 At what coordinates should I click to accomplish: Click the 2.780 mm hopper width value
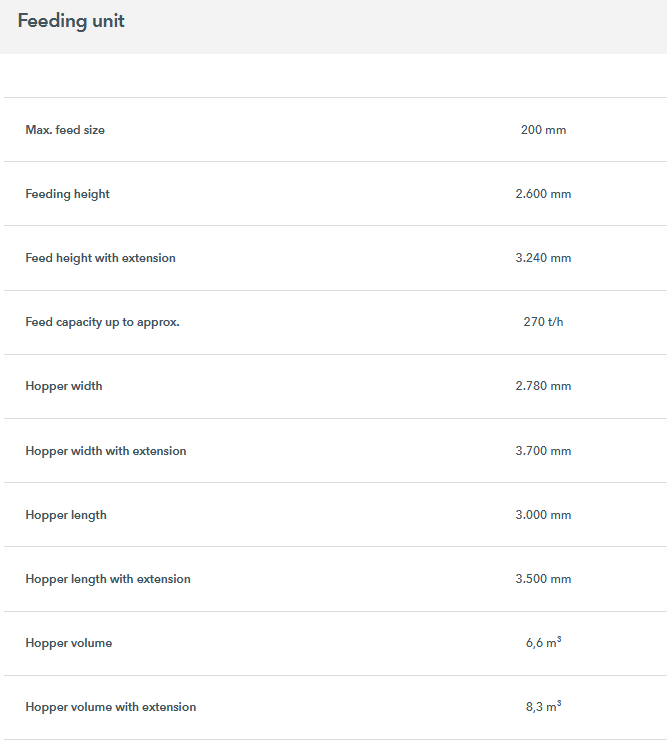coord(543,386)
